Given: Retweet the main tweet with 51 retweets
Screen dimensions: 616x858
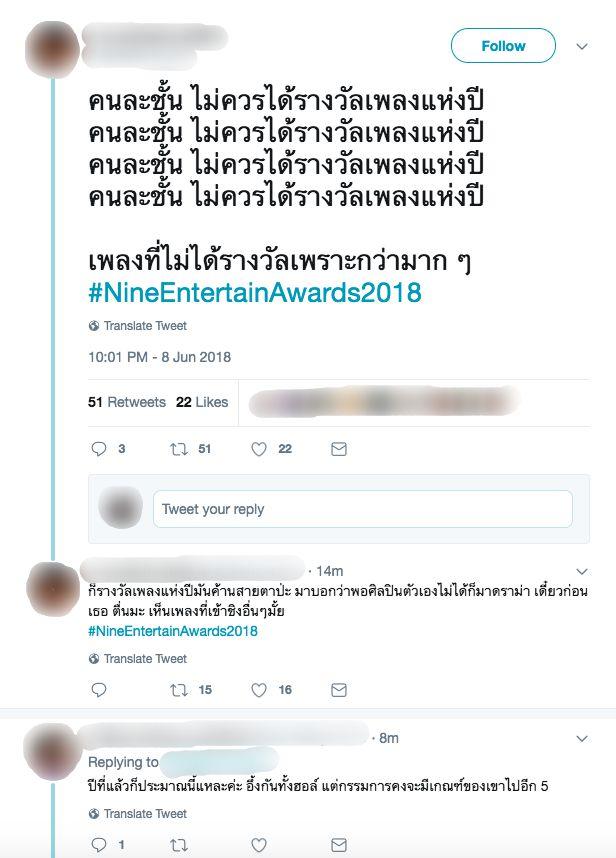Looking at the screenshot, I should click(179, 449).
